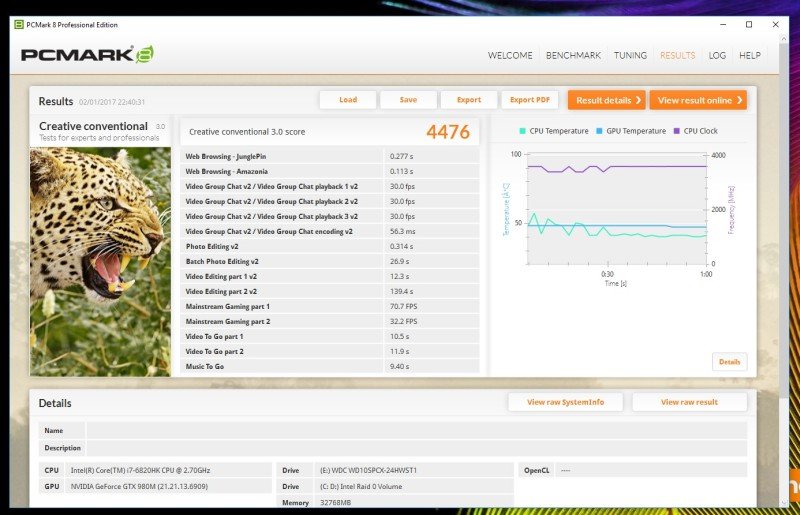Select the RESULTS tab
Image resolution: width=800 pixels, height=515 pixels.
677,55
